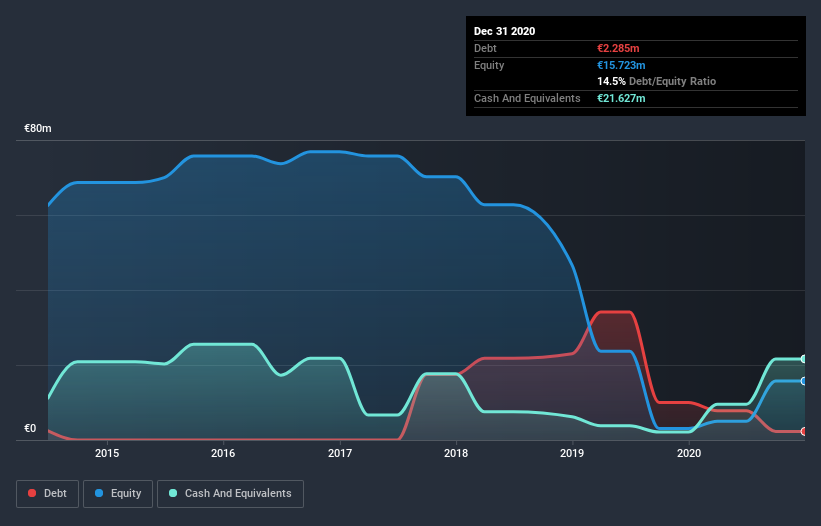Select the 2017 label on the x-axis
Viewport: 821px width, 526px height.
[340, 453]
